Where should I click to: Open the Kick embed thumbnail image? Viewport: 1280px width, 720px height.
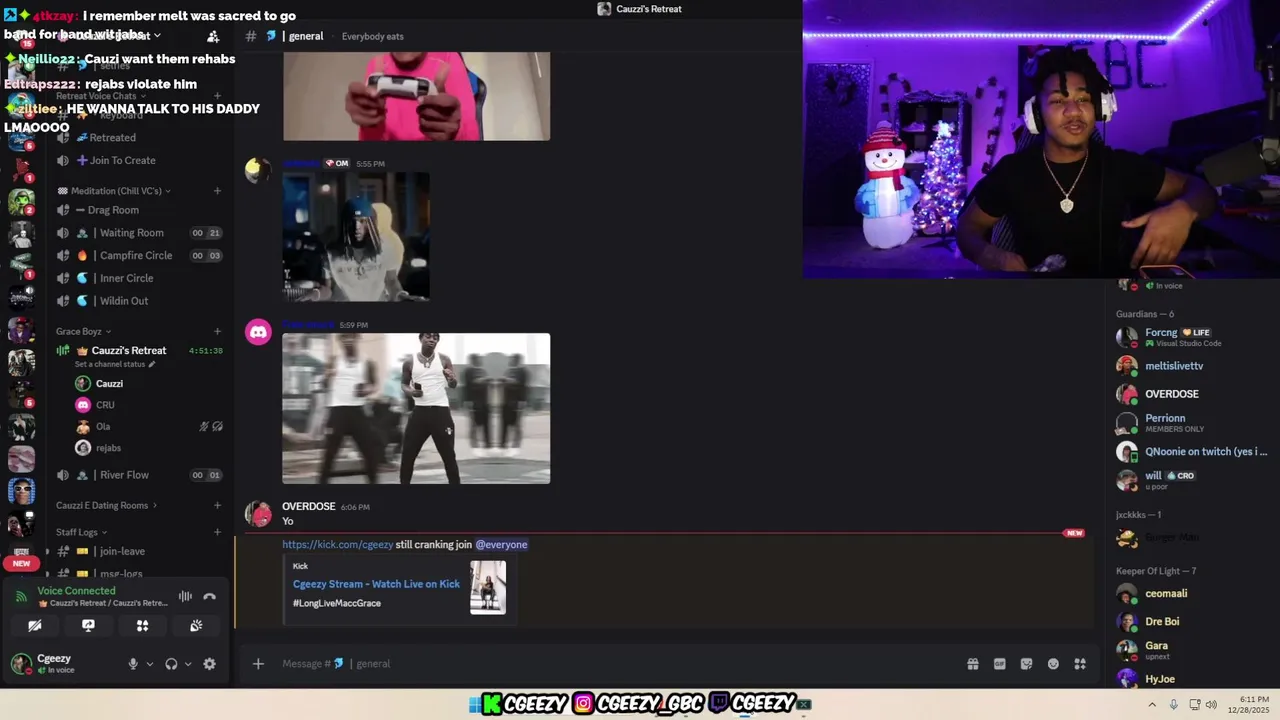coord(488,587)
